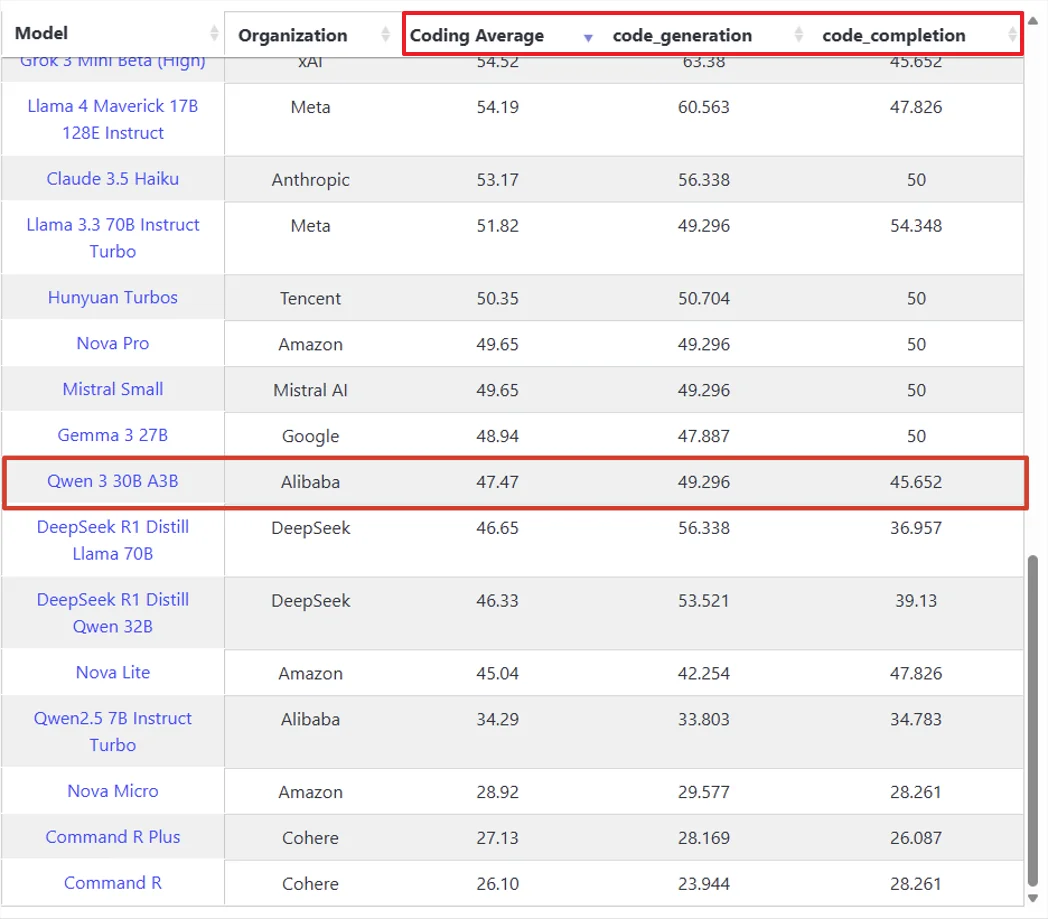The image size is (1048, 919).
Task: Open the Command R Plus link
Action: coord(113,837)
